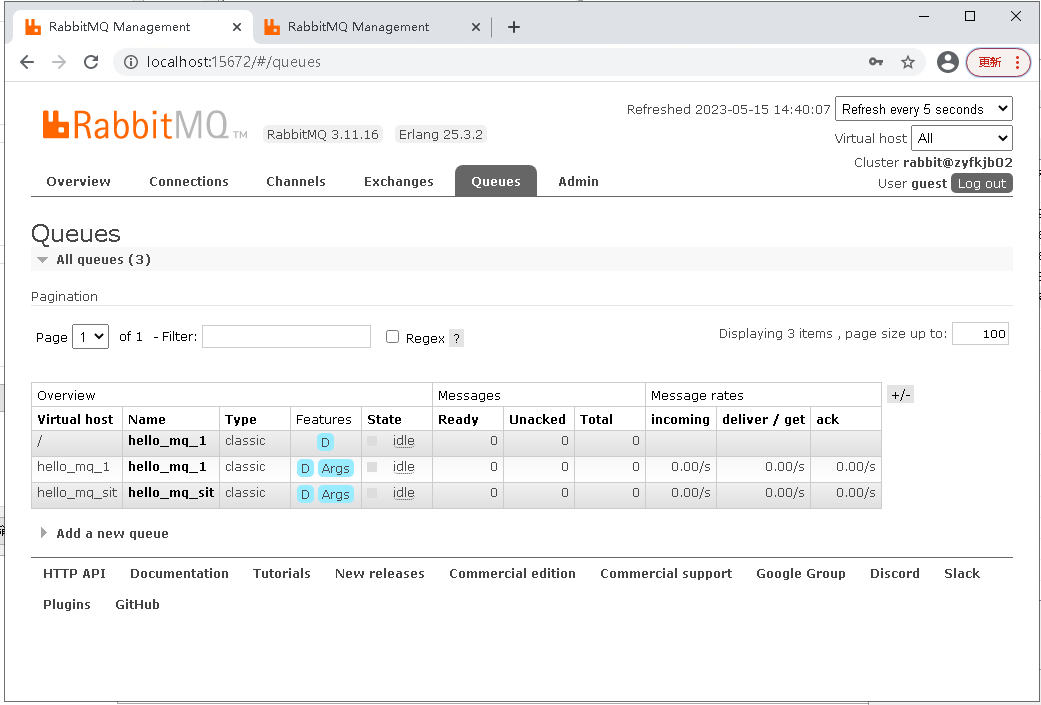The height and width of the screenshot is (705, 1041).
Task: Bookmark this page with the star icon
Action: click(908, 62)
